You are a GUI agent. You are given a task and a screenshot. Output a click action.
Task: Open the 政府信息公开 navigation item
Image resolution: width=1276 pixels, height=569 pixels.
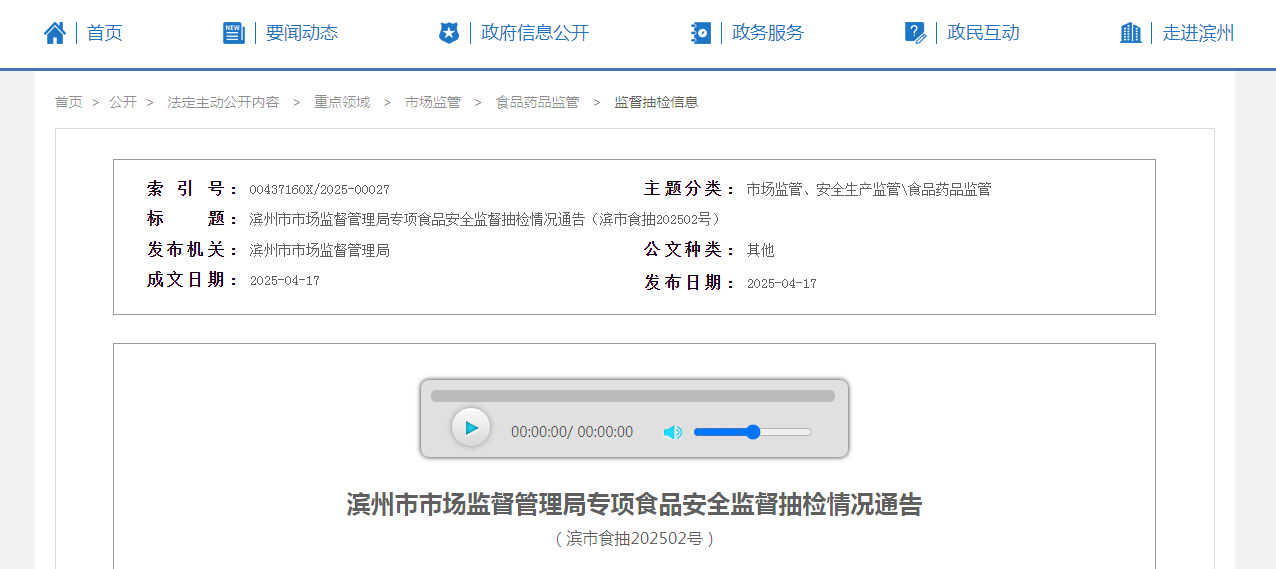click(535, 33)
